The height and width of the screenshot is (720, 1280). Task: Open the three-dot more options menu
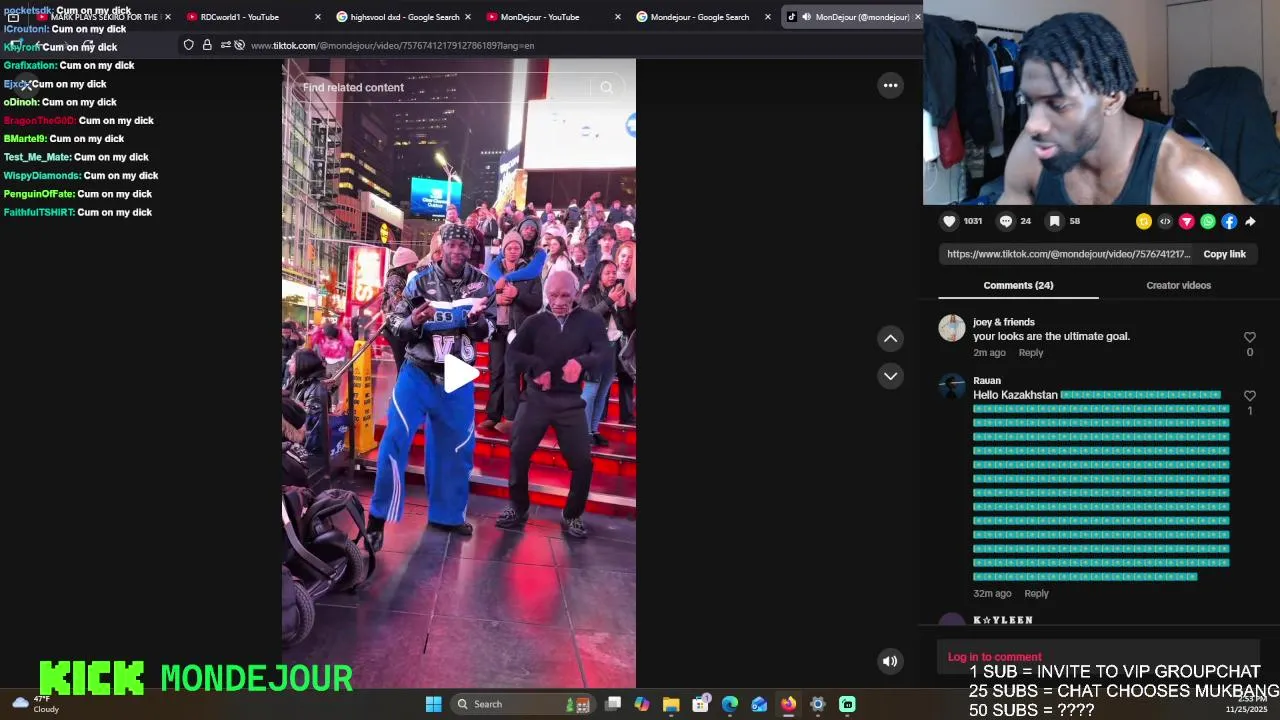pos(890,85)
